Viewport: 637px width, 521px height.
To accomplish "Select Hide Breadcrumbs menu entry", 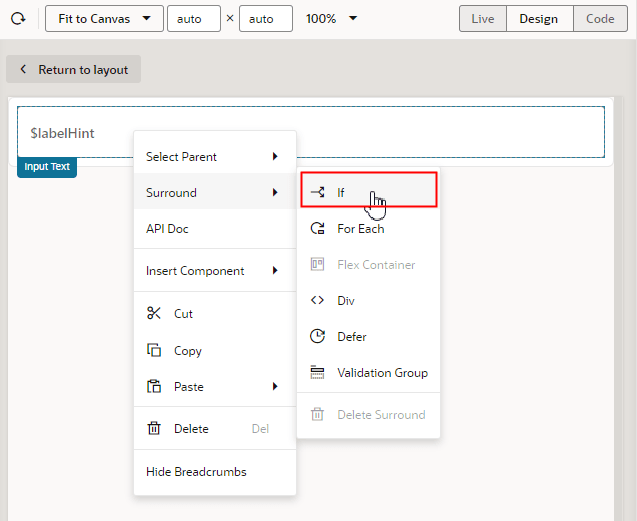I will click(x=196, y=471).
